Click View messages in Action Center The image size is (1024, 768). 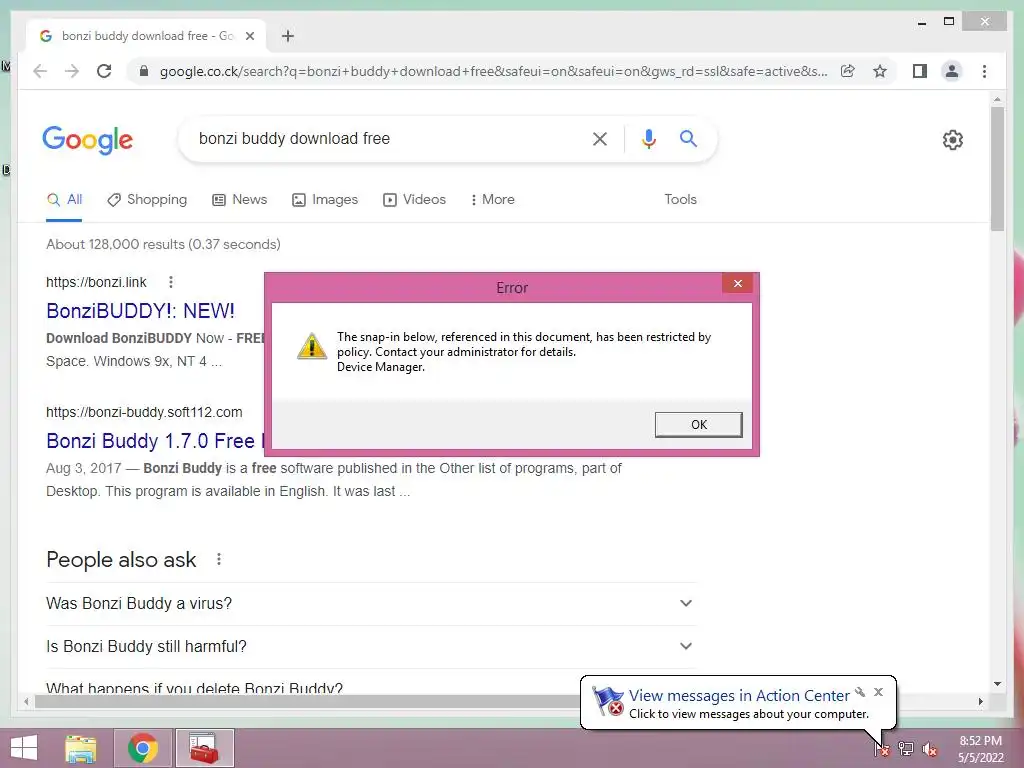[x=739, y=696]
